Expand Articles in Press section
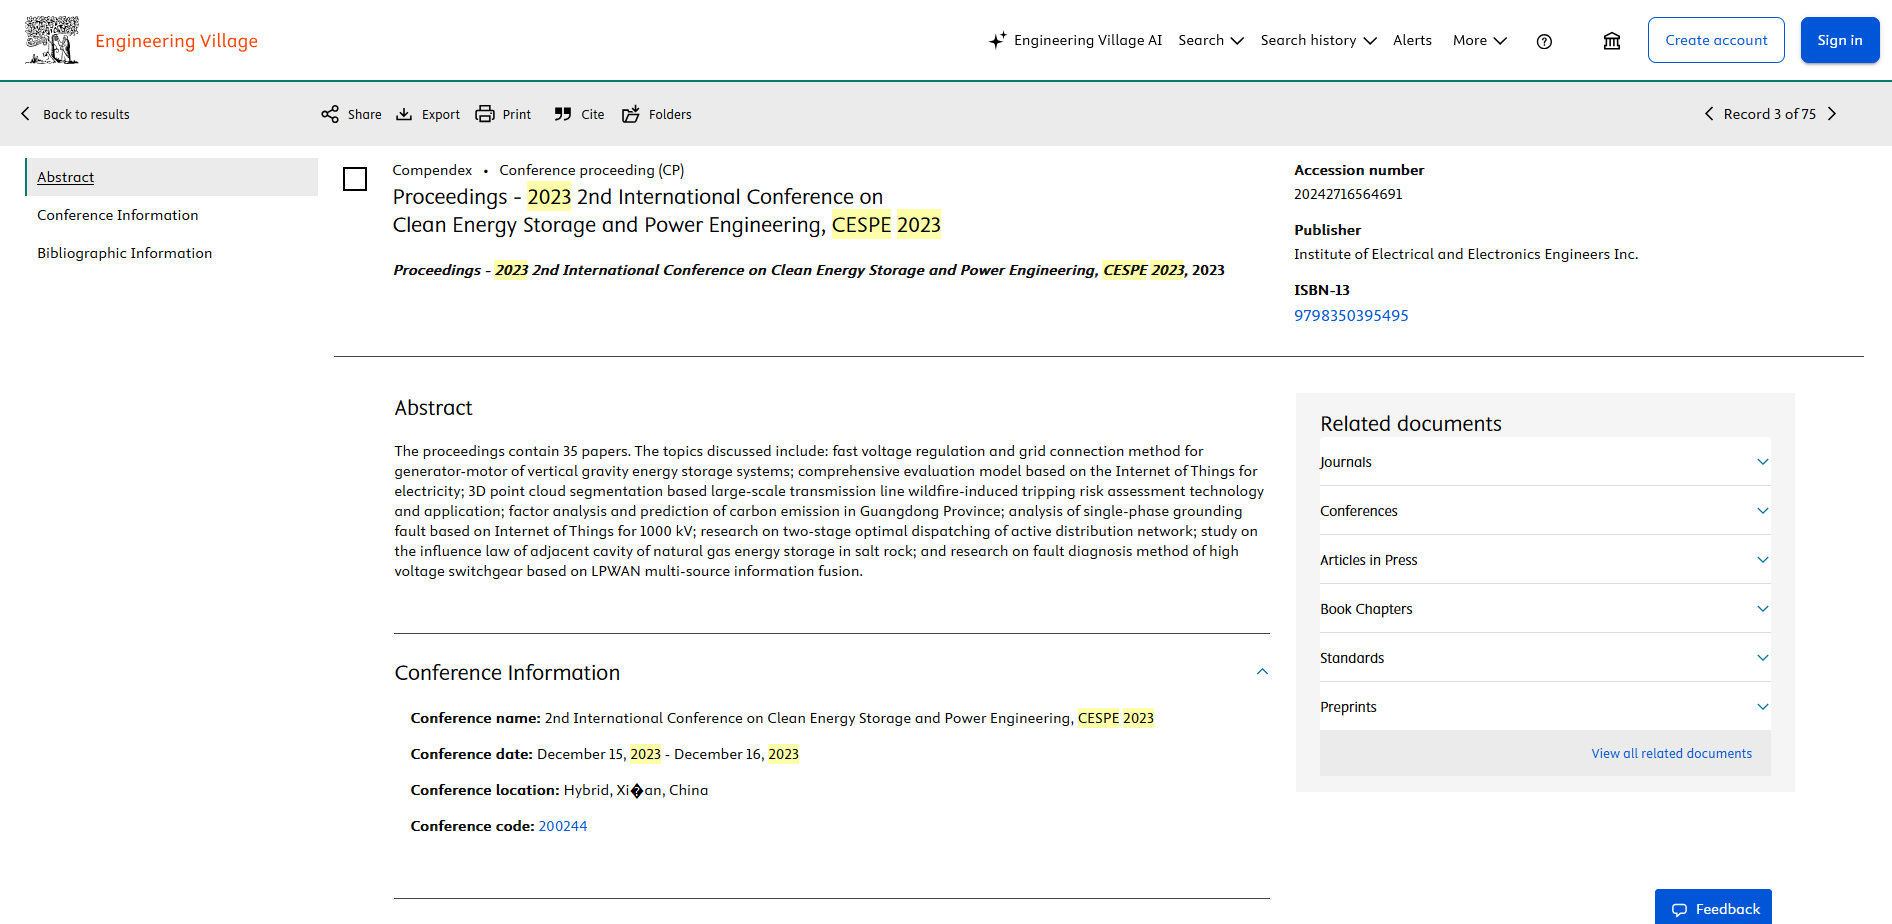The width and height of the screenshot is (1892, 924). pyautogui.click(x=1545, y=560)
